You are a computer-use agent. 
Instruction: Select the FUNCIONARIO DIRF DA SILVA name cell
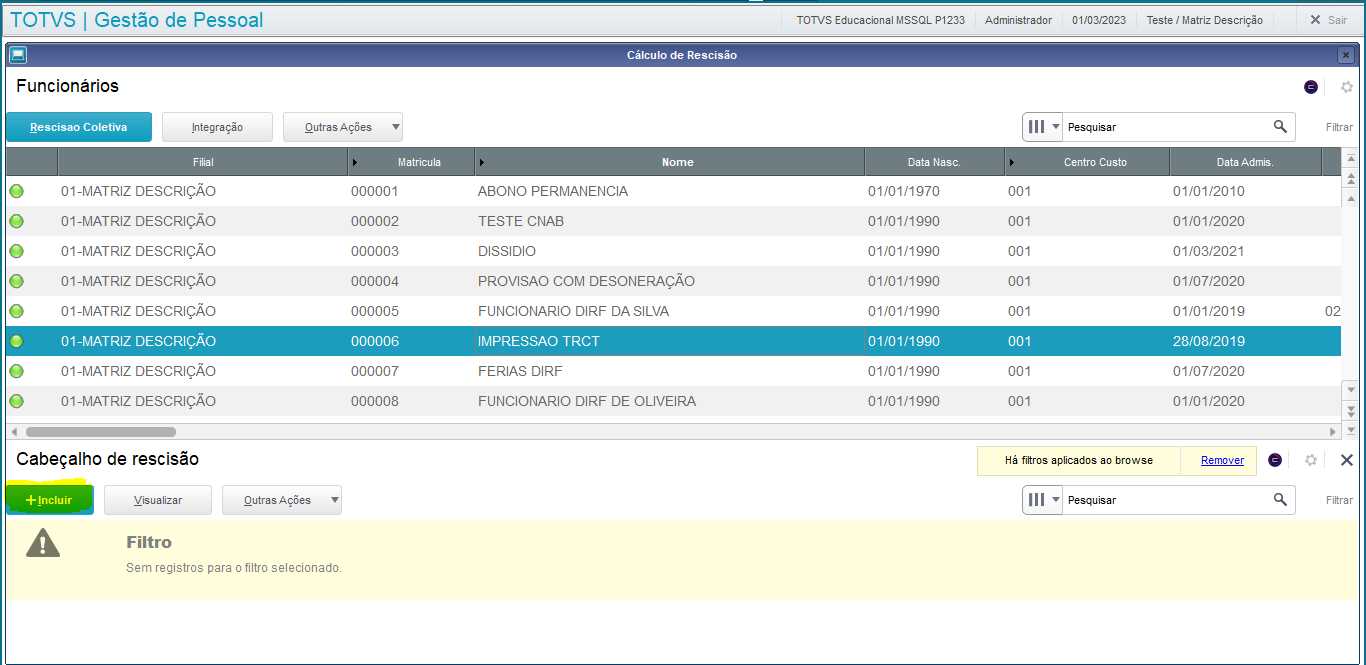tap(669, 311)
